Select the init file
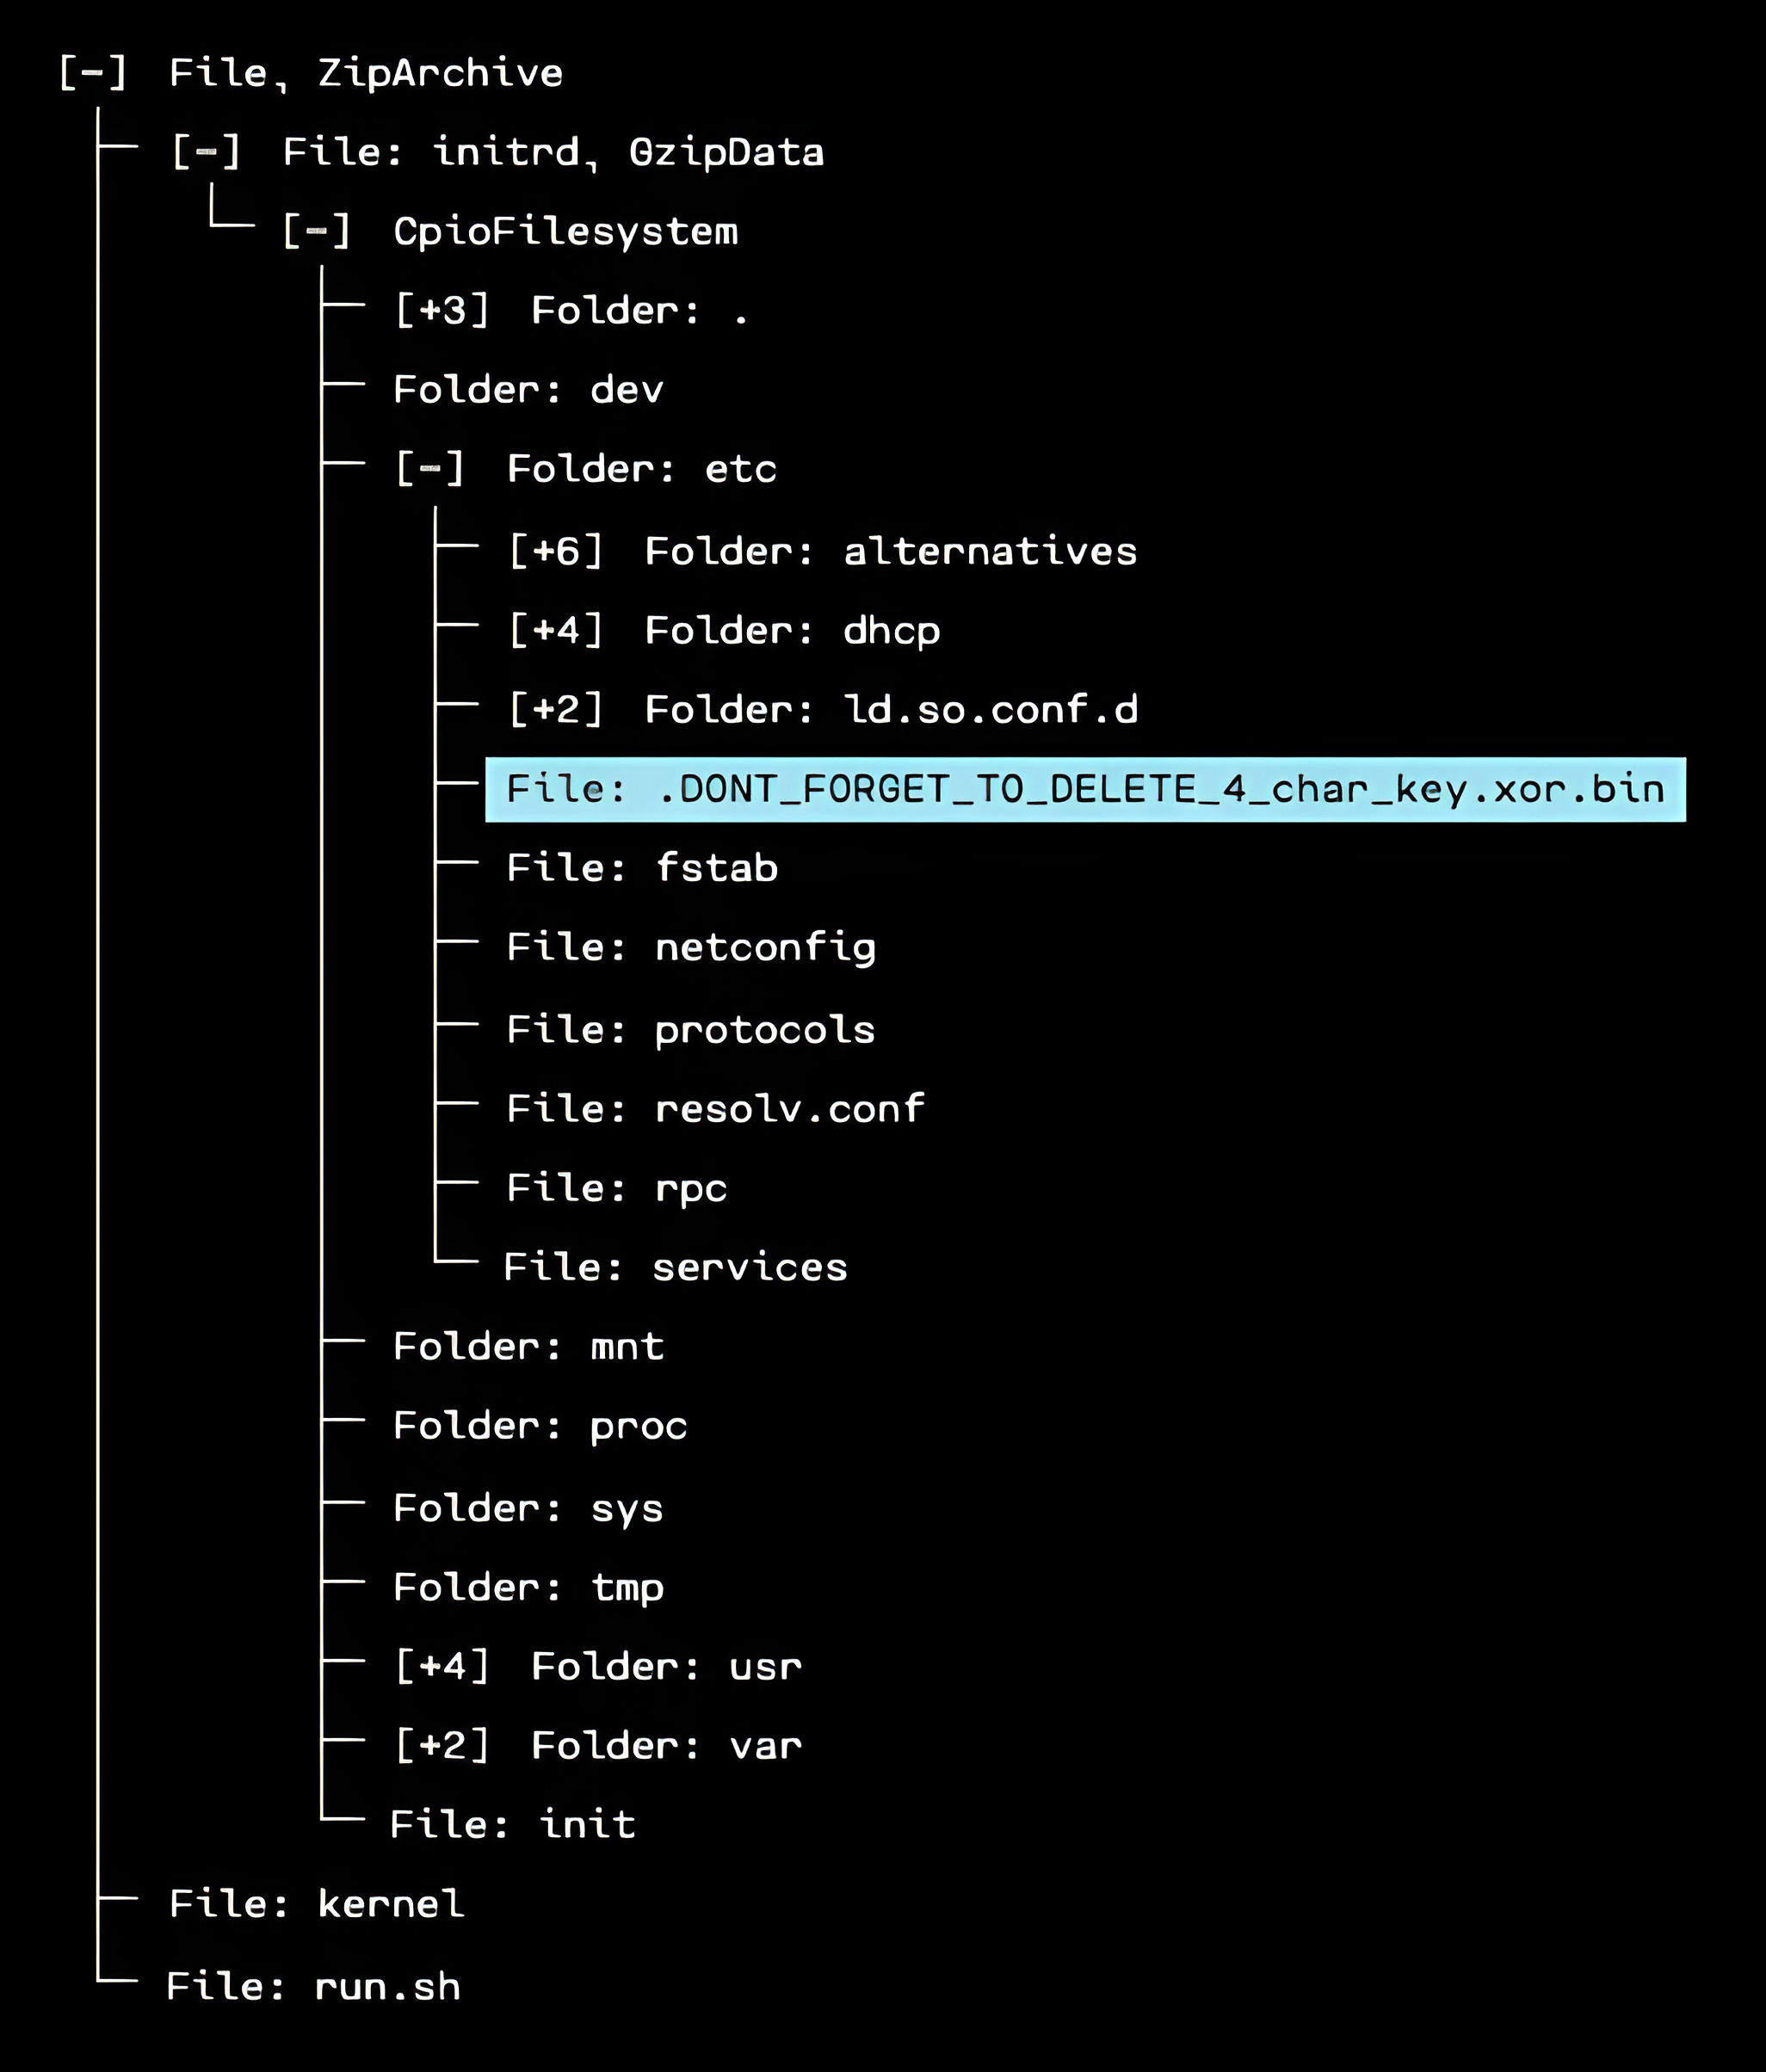 [512, 1824]
